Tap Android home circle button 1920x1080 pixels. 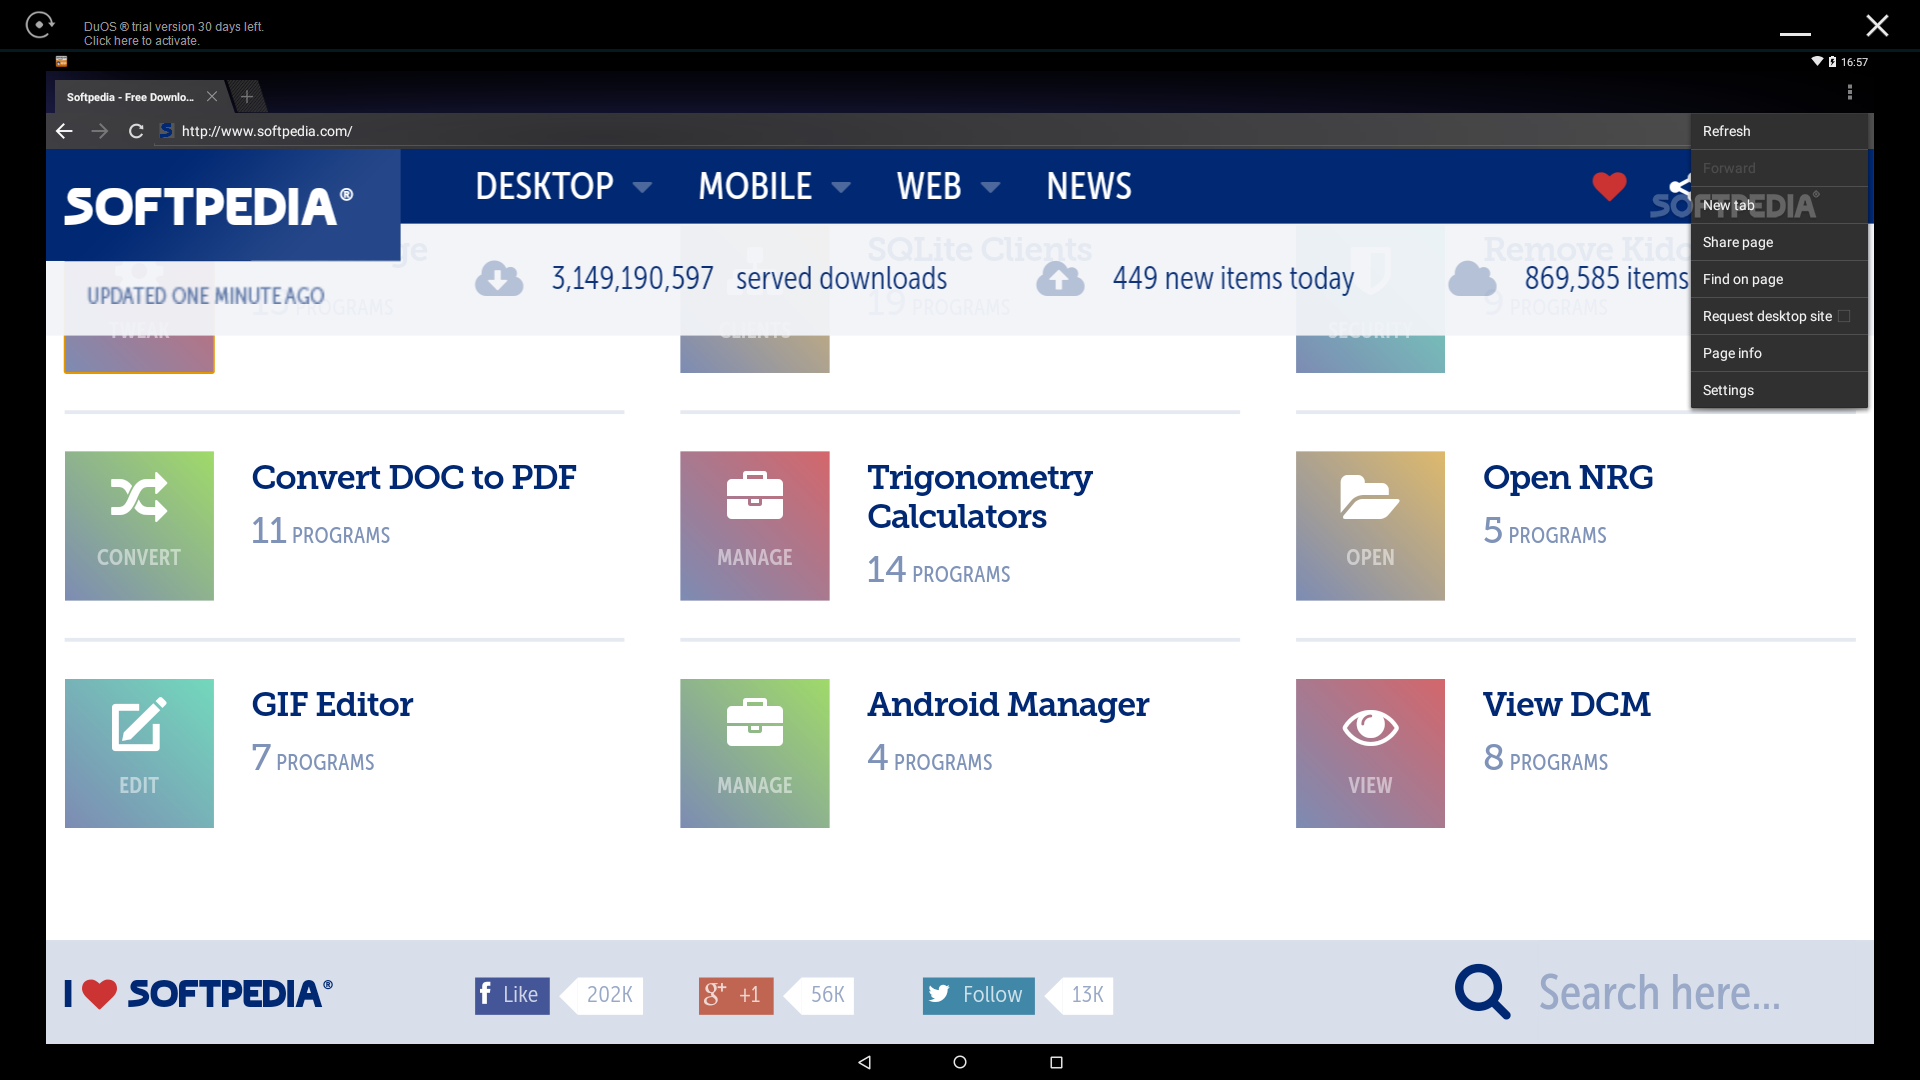[960, 1062]
